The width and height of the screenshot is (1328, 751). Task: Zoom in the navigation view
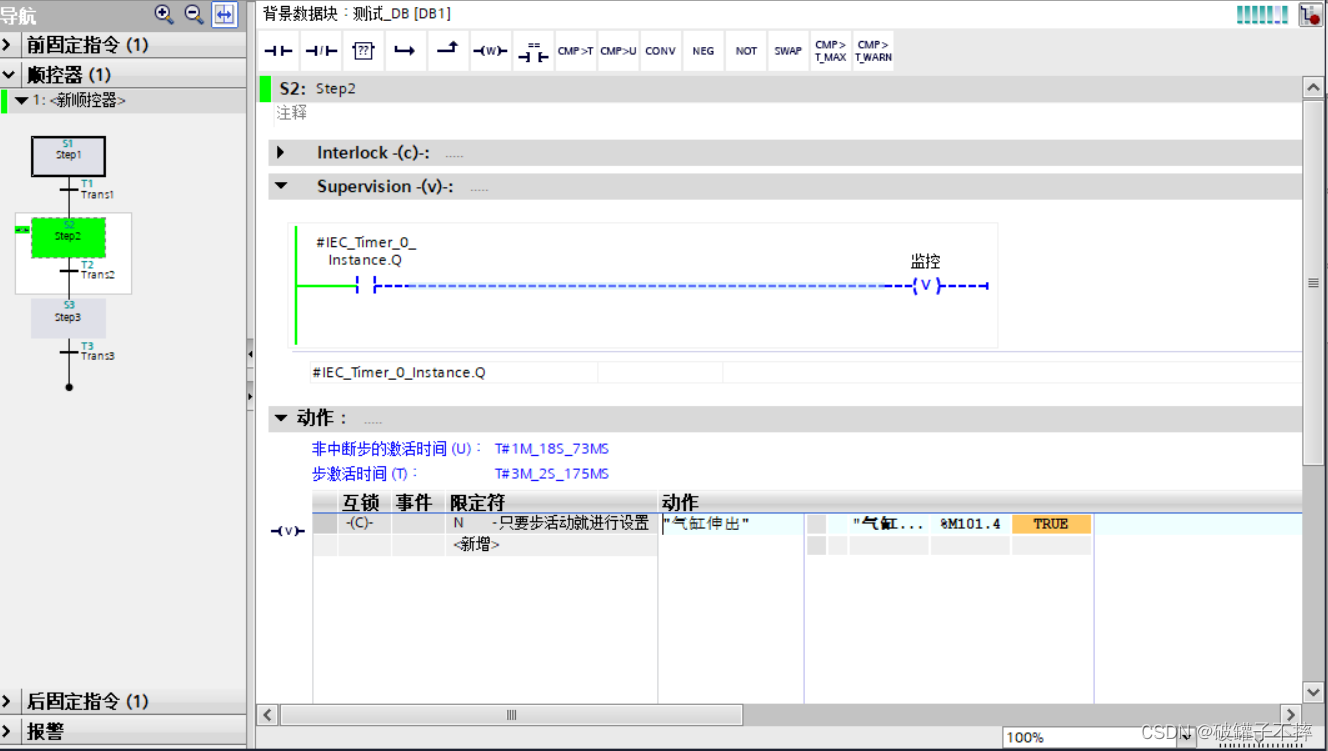(164, 14)
